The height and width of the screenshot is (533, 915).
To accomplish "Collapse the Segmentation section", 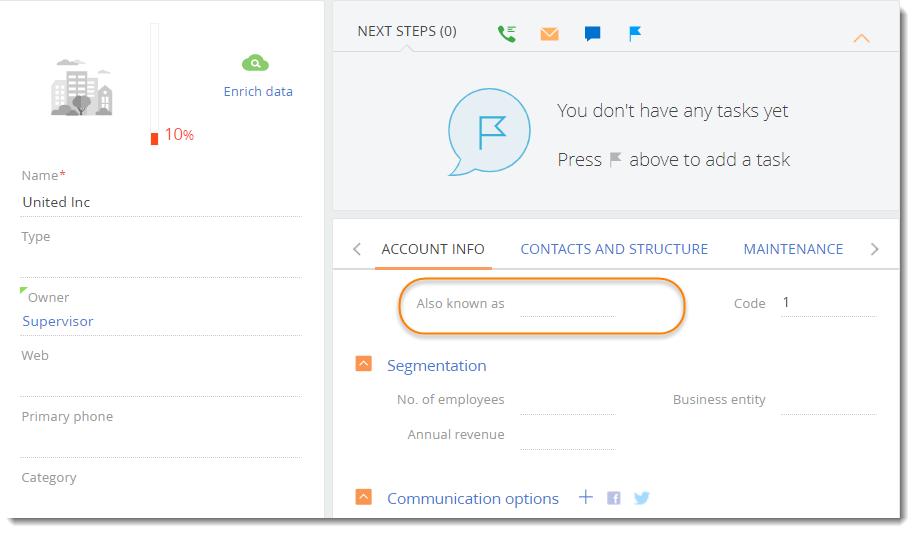I will 364,365.
